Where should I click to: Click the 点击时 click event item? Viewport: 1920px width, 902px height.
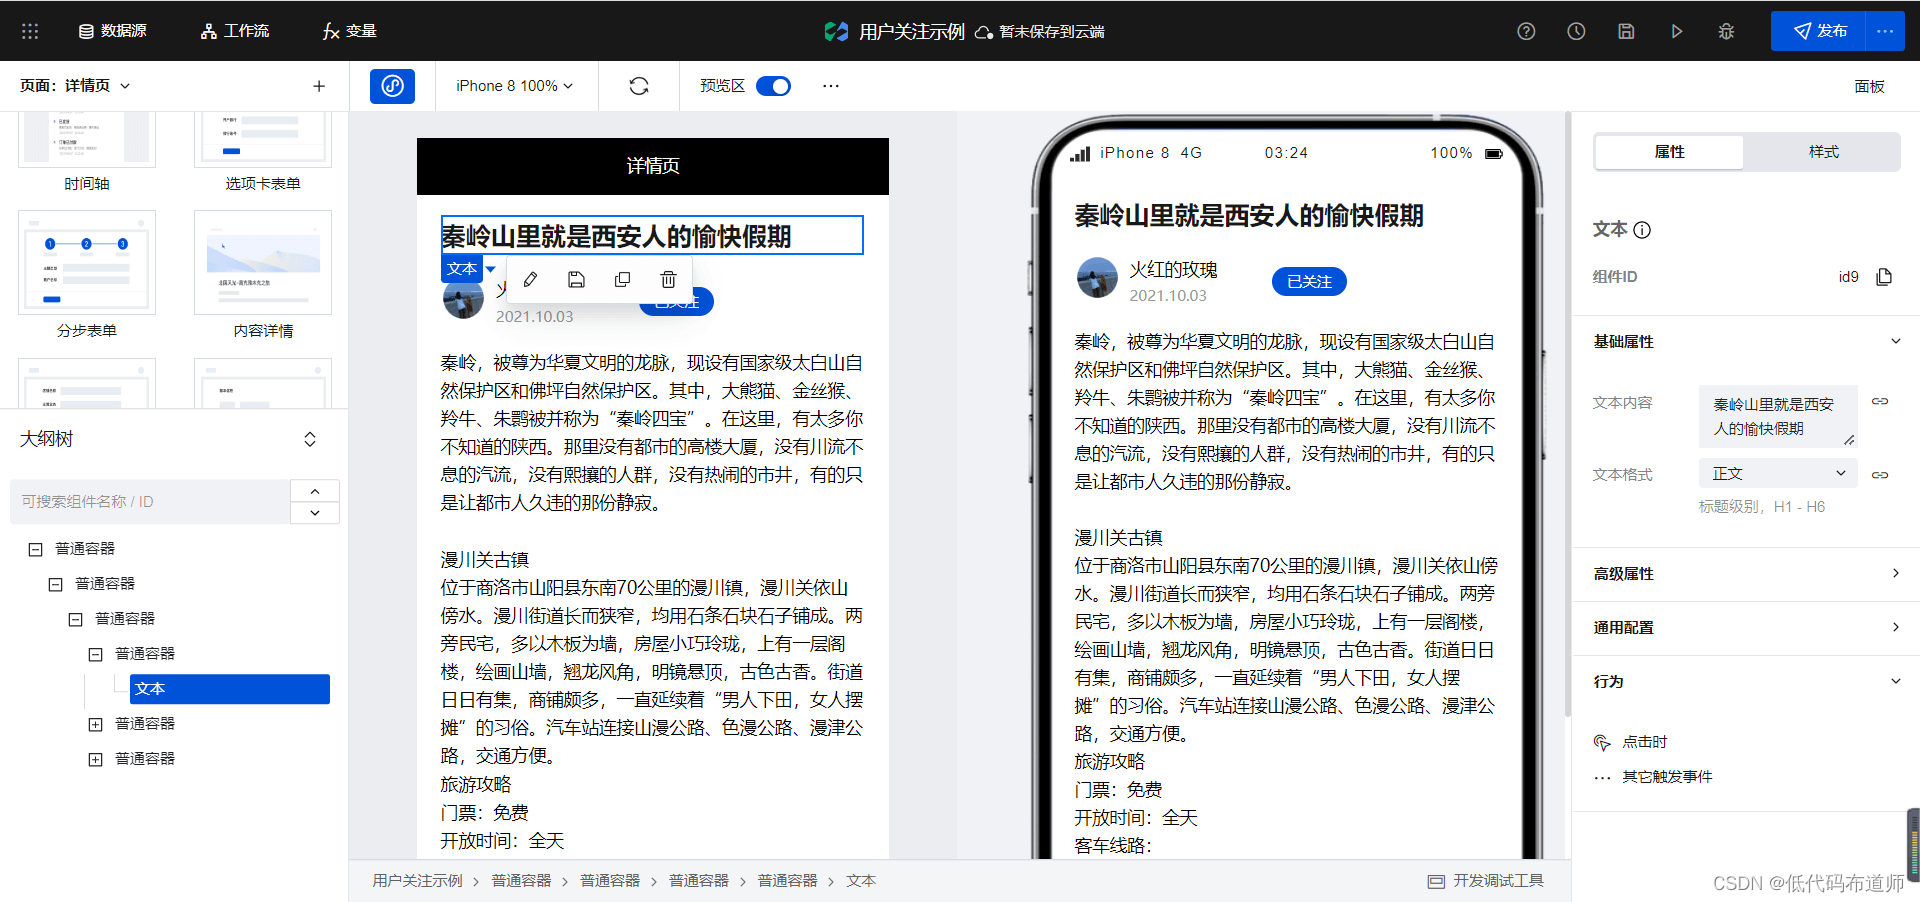pos(1632,742)
